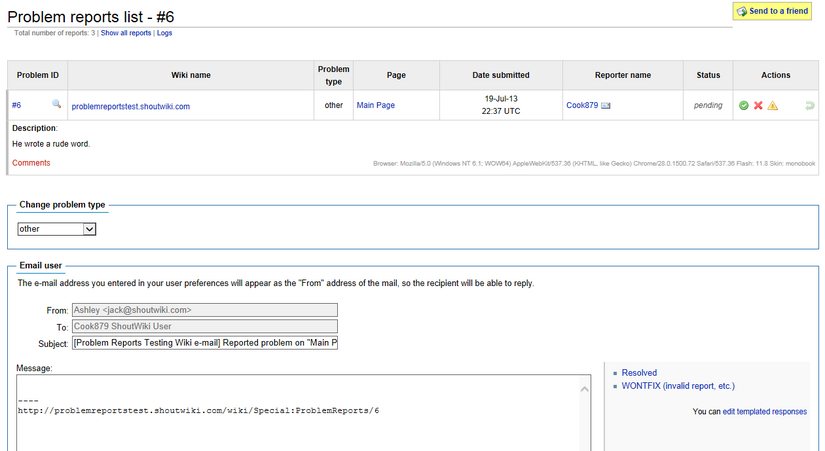The width and height of the screenshot is (825, 451).
Task: Select the Resolved templated response
Action: 639,373
